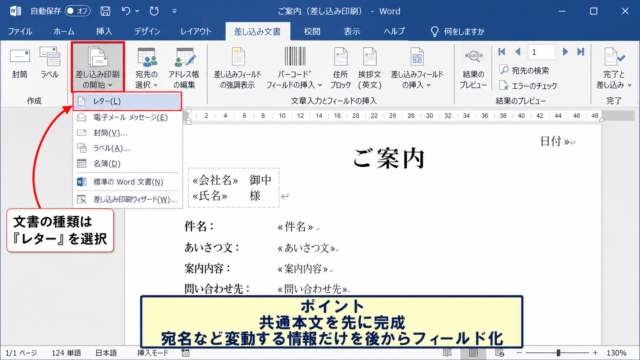Go to first record arrow
This screenshot has height=360, width=640.
pos(502,52)
